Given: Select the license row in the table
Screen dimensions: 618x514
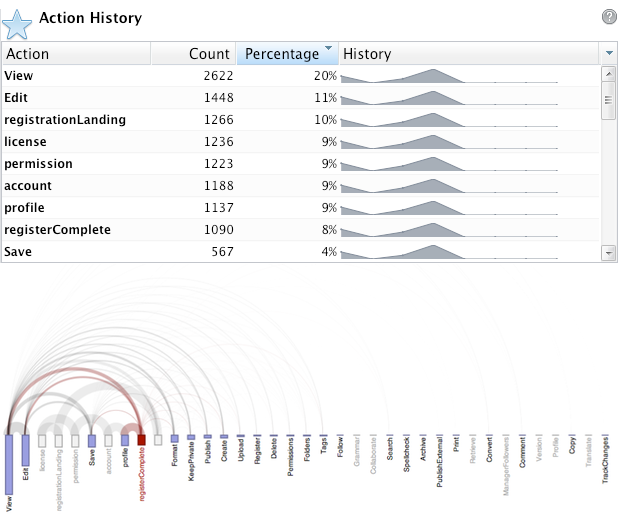Looking at the screenshot, I should coord(300,142).
